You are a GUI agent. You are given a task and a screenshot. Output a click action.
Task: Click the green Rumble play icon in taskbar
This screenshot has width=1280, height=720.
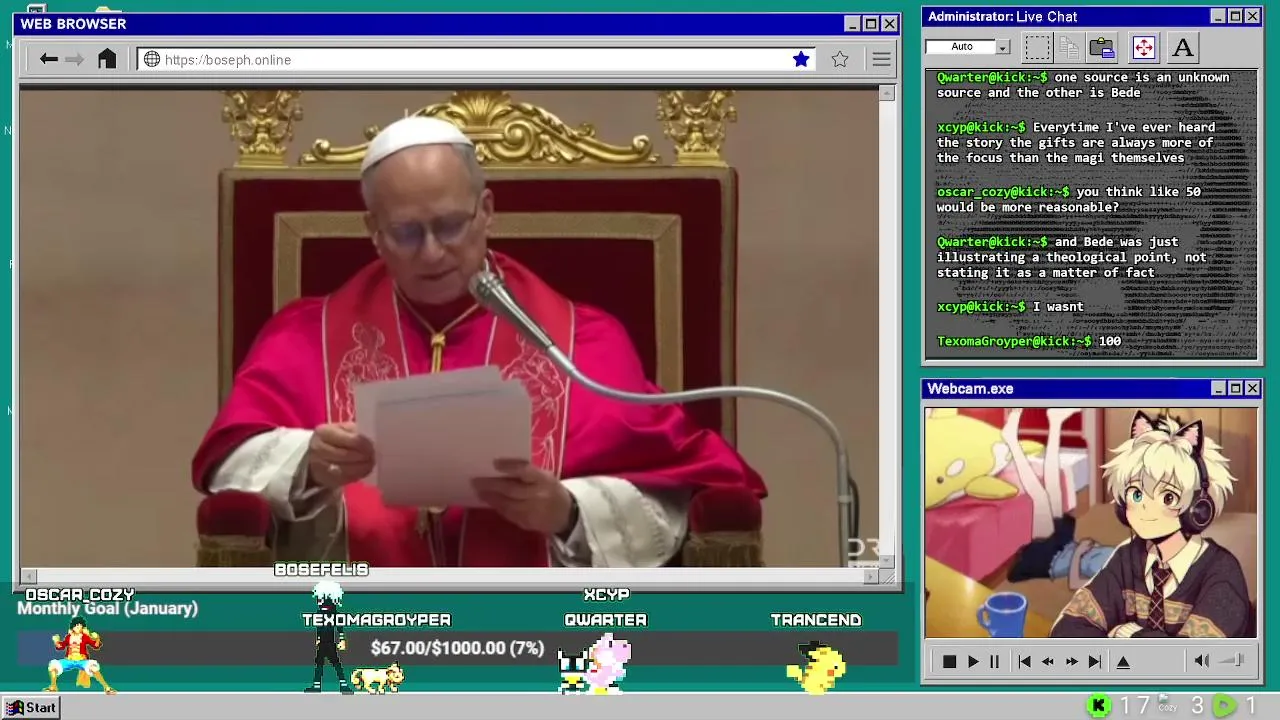pos(1224,706)
